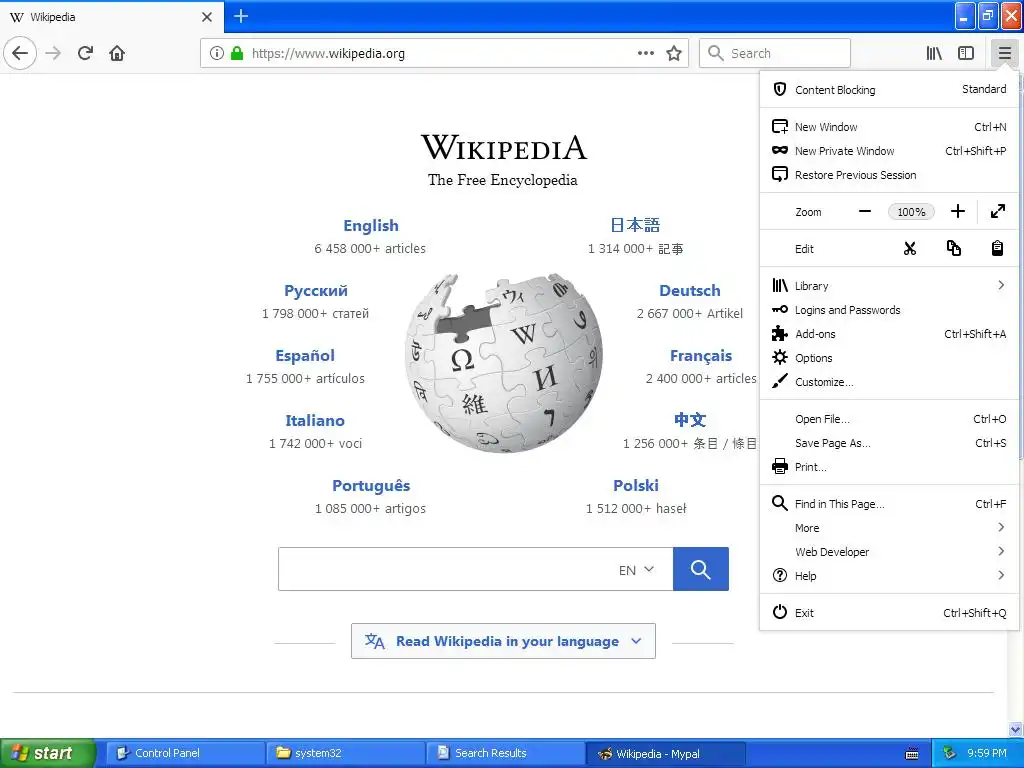Click the taskbar keyboard icon
This screenshot has width=1024, height=768.
(912, 754)
